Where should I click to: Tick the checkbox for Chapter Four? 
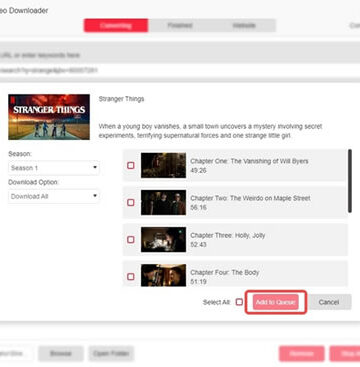coord(131,277)
